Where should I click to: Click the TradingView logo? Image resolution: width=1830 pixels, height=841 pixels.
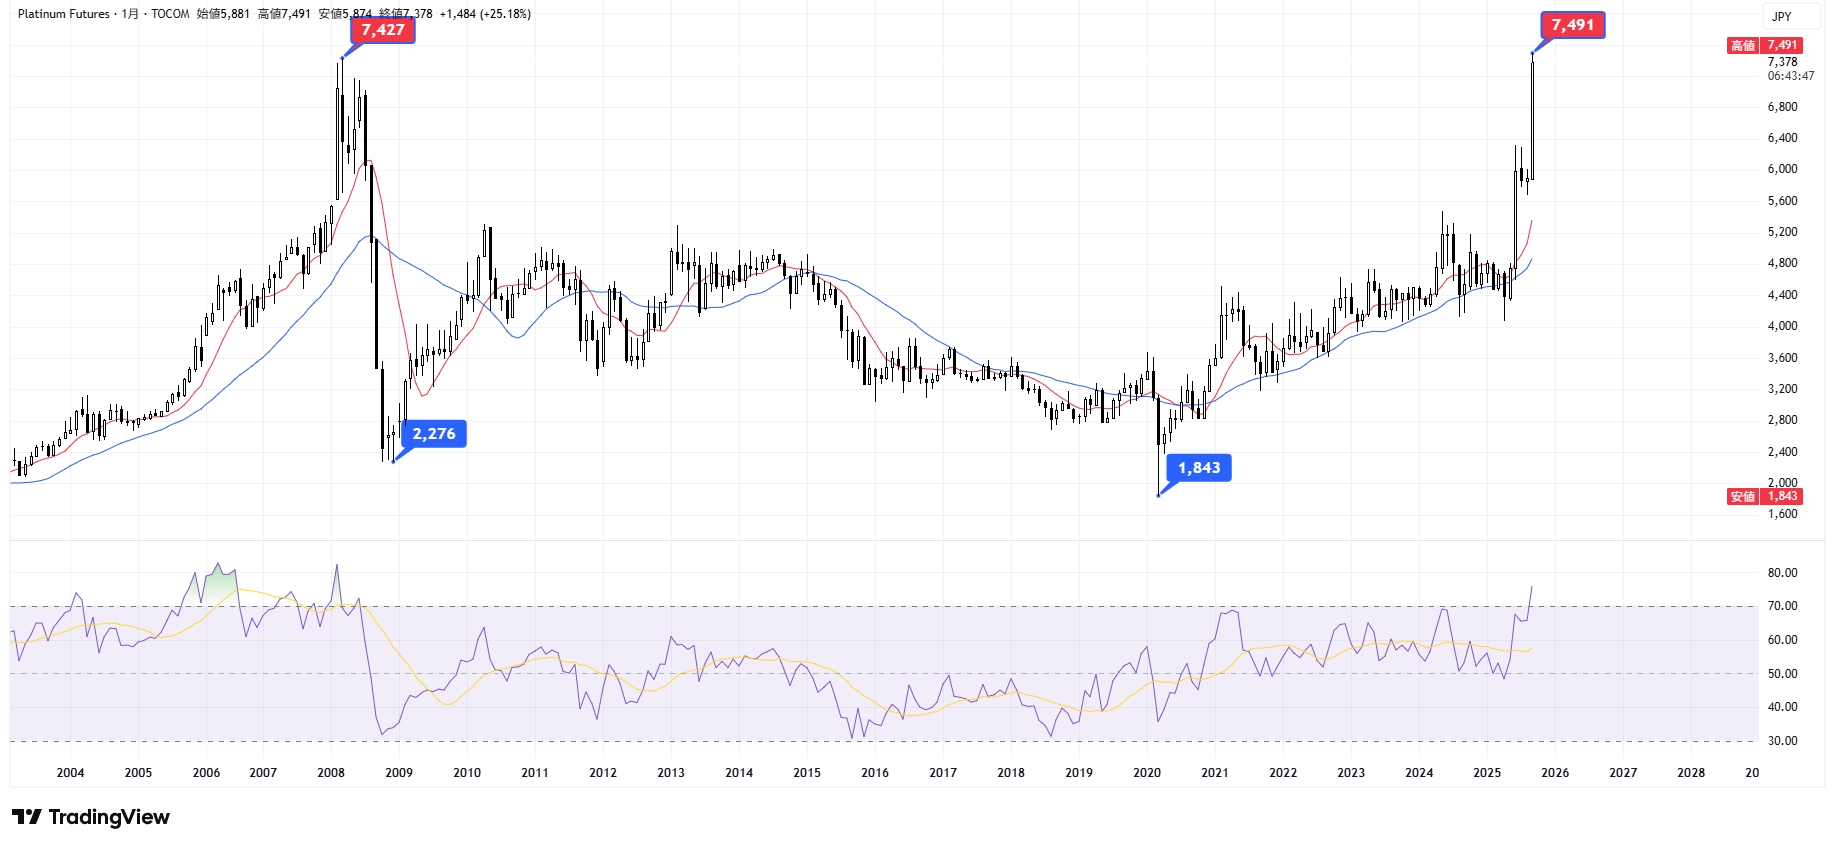91,817
